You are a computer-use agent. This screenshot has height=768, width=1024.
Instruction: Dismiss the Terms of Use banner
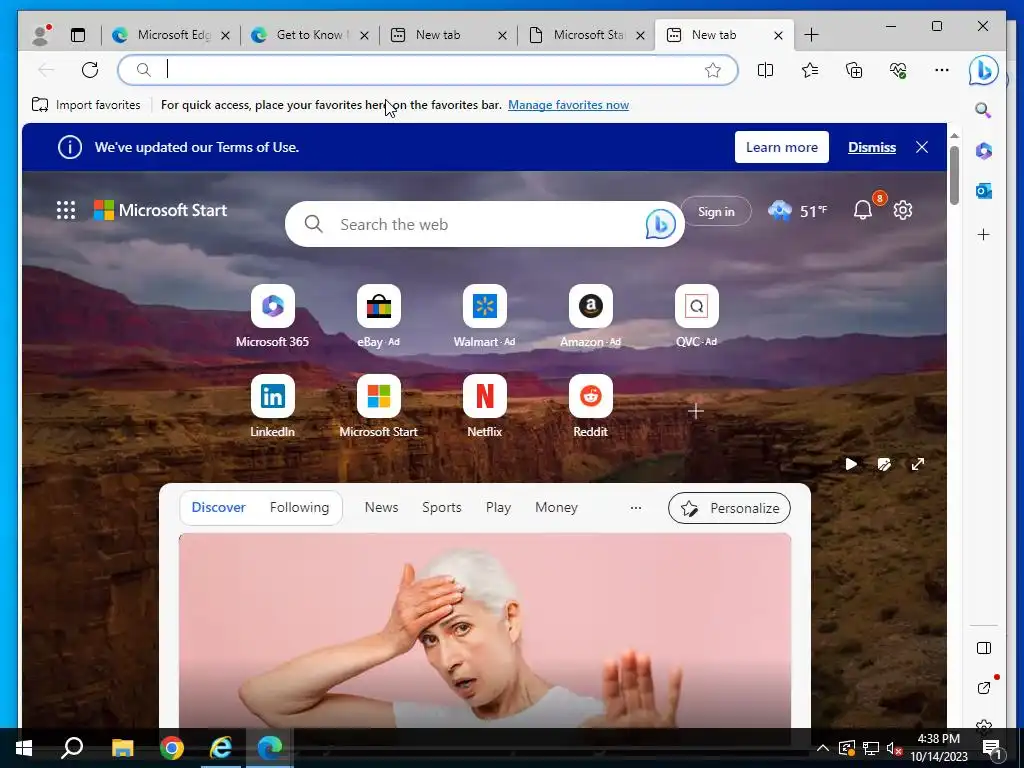(x=872, y=148)
